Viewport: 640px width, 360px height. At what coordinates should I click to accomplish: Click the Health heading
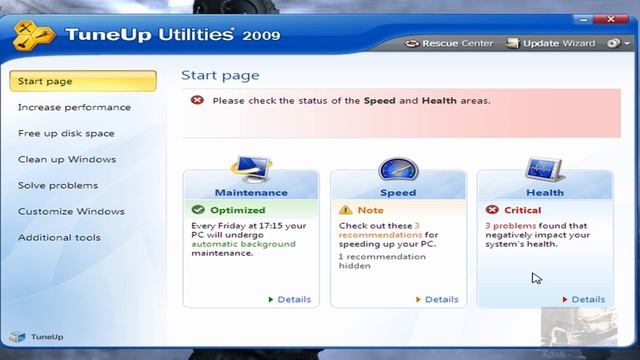tap(545, 193)
